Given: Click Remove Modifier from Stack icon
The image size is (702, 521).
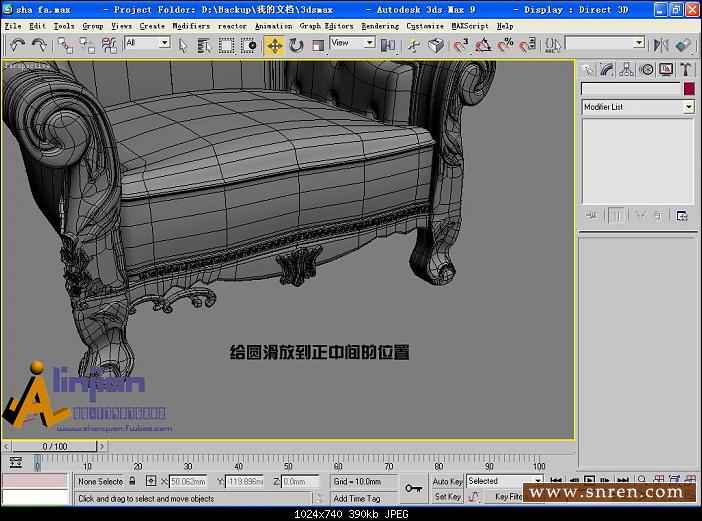Looking at the screenshot, I should pyautogui.click(x=659, y=216).
